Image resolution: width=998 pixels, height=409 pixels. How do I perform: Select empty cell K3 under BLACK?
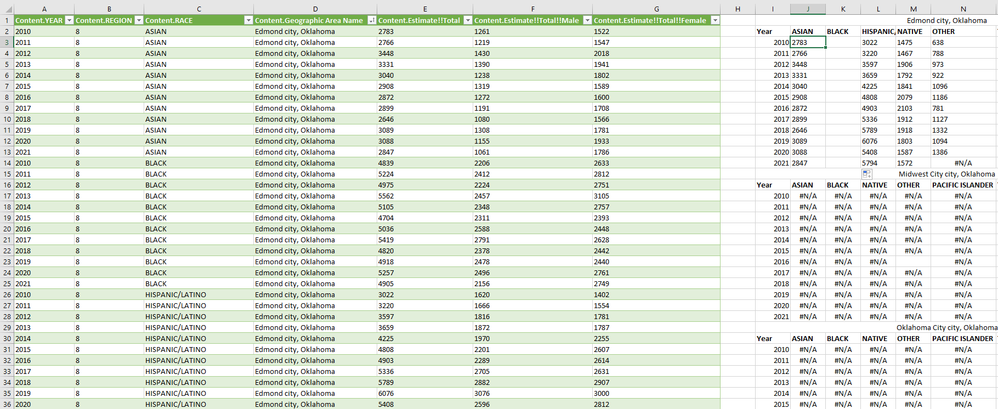pyautogui.click(x=843, y=43)
